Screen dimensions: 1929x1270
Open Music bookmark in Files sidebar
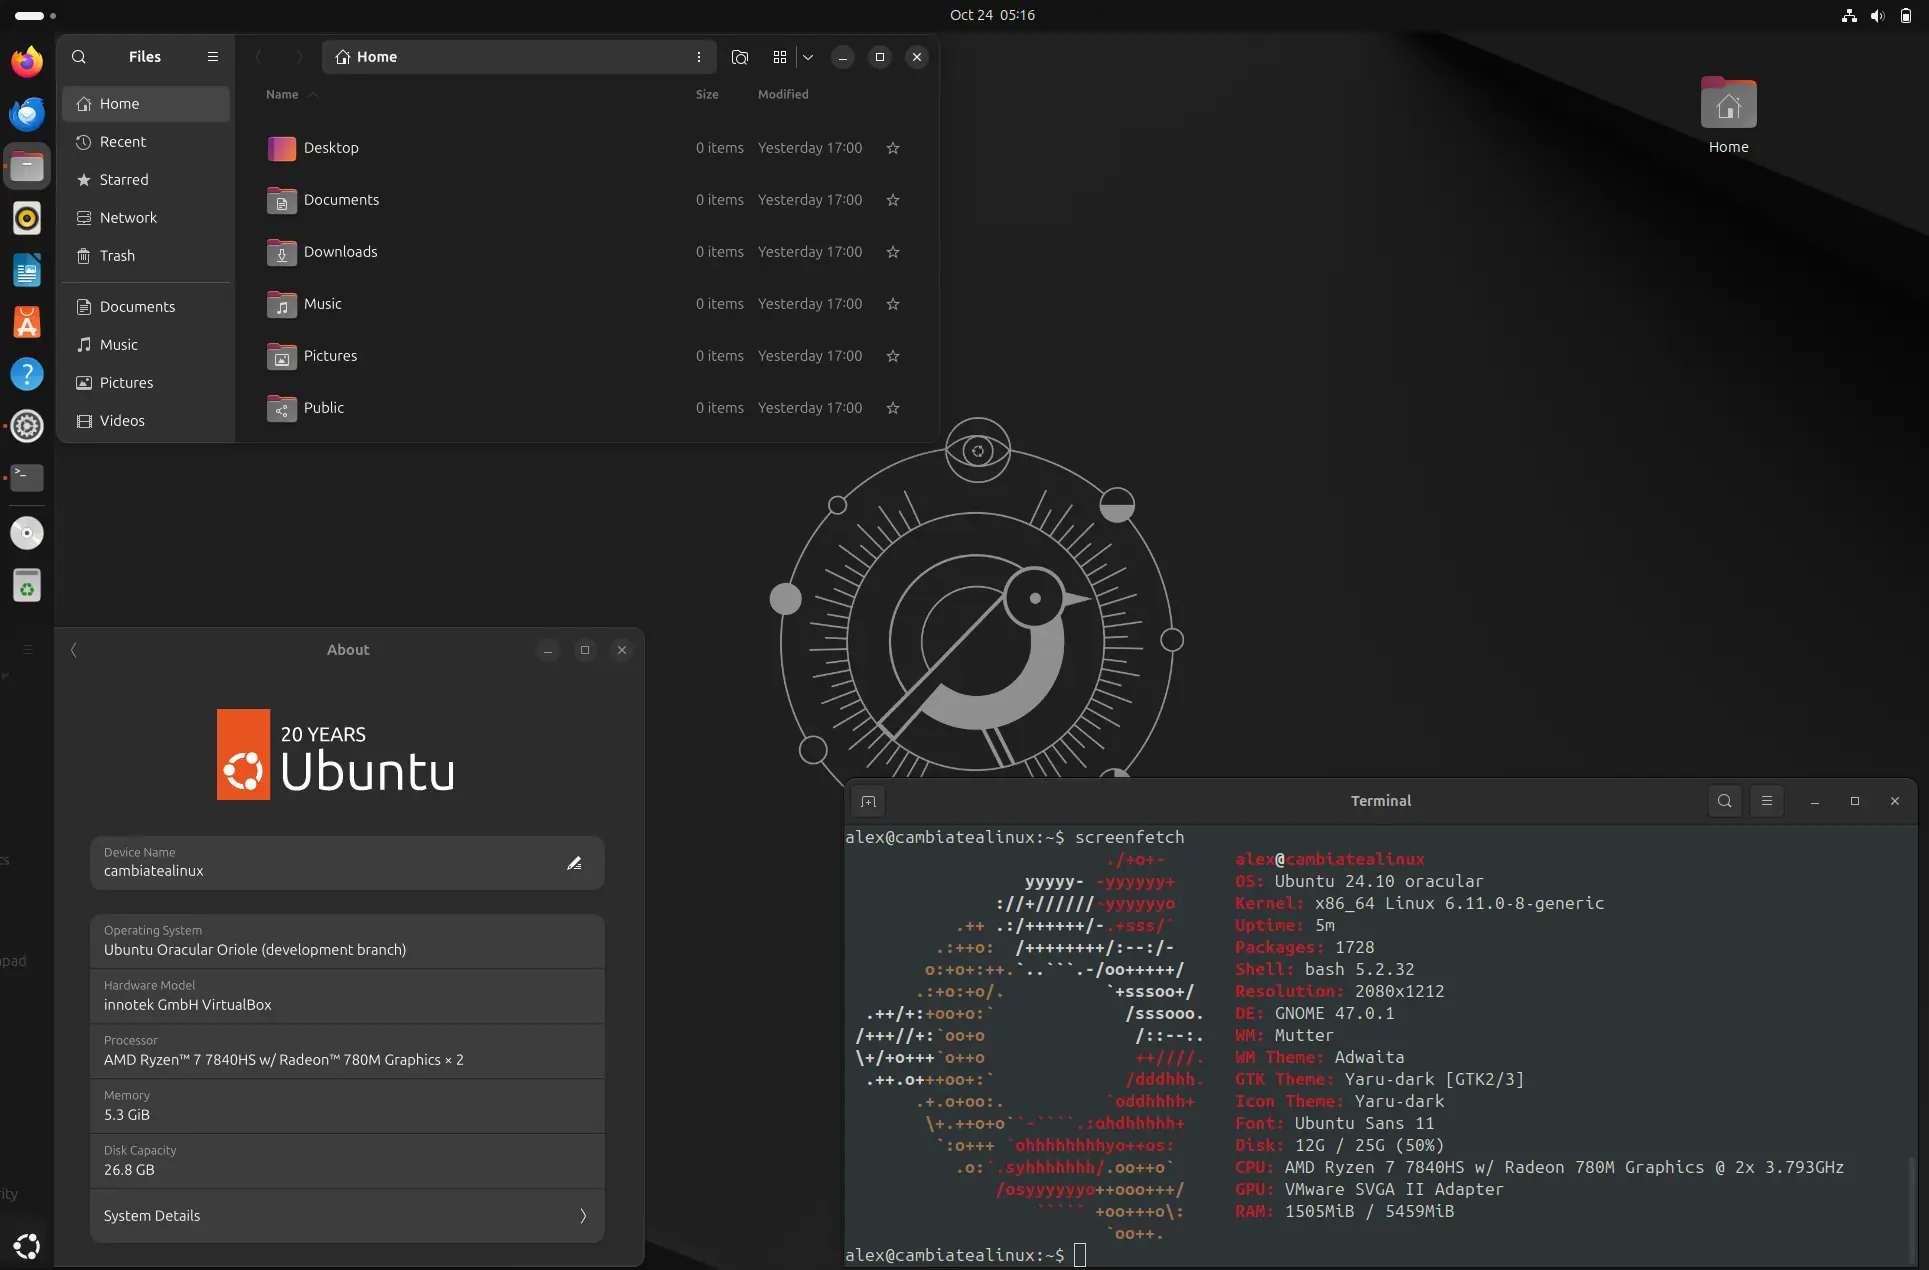click(146, 345)
